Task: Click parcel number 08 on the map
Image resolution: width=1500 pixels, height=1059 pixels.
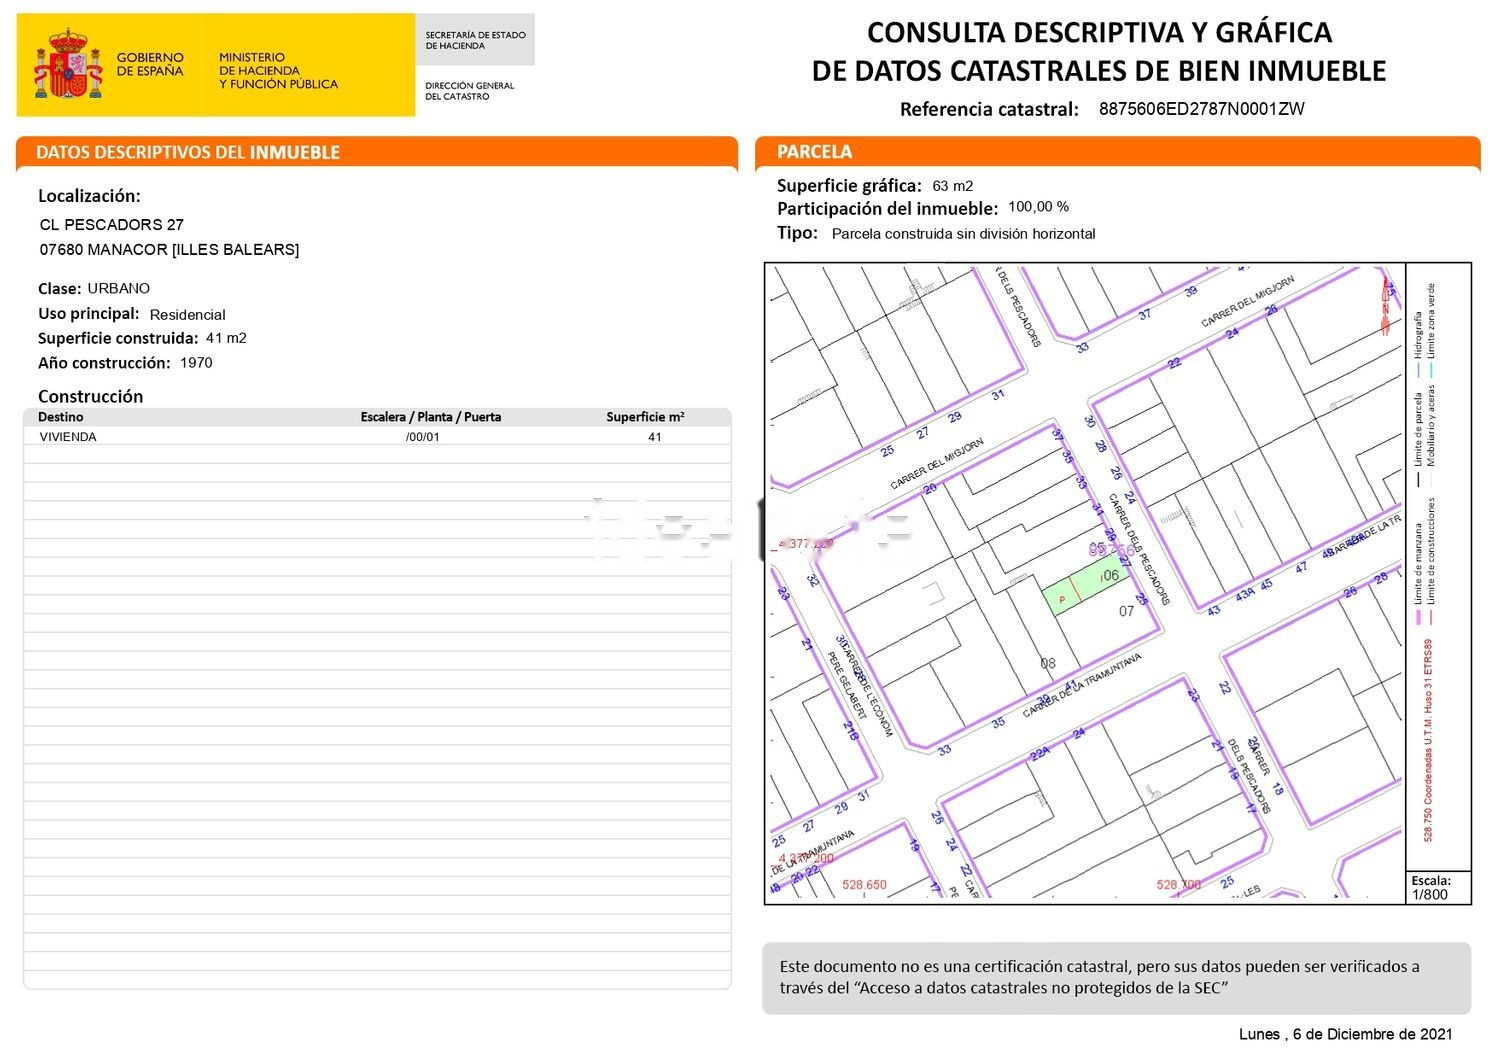Action: point(1047,663)
